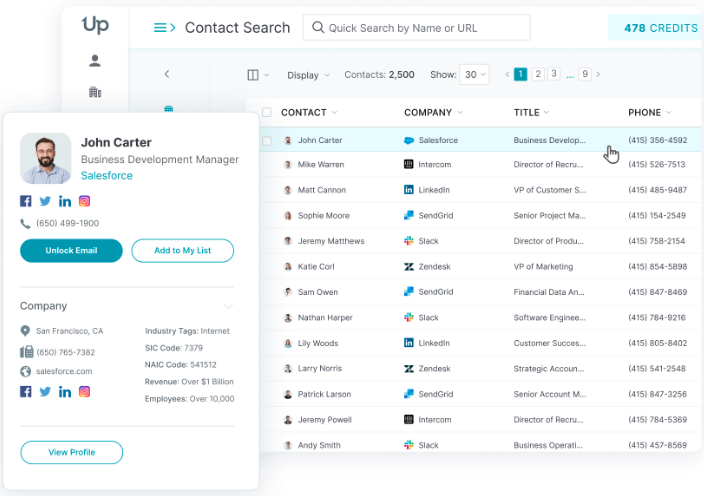This screenshot has width=704, height=496.
Task: Open the company Twitter icon in the Company section
Action: (x=45, y=391)
